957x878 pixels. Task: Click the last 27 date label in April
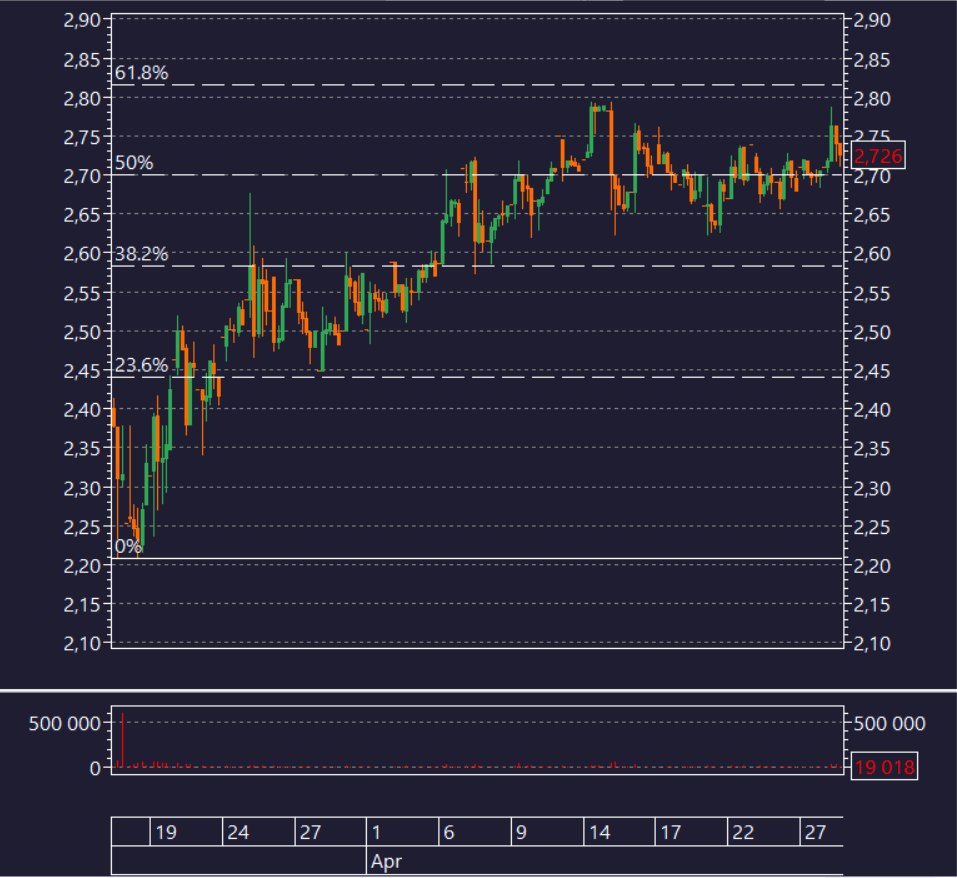[815, 832]
